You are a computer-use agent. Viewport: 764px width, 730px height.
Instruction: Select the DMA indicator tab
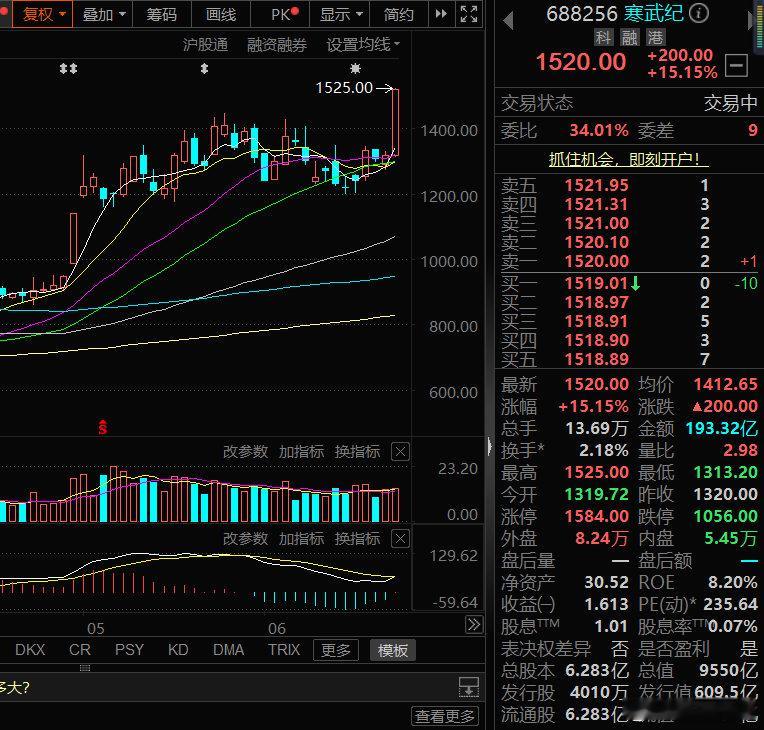click(x=229, y=650)
